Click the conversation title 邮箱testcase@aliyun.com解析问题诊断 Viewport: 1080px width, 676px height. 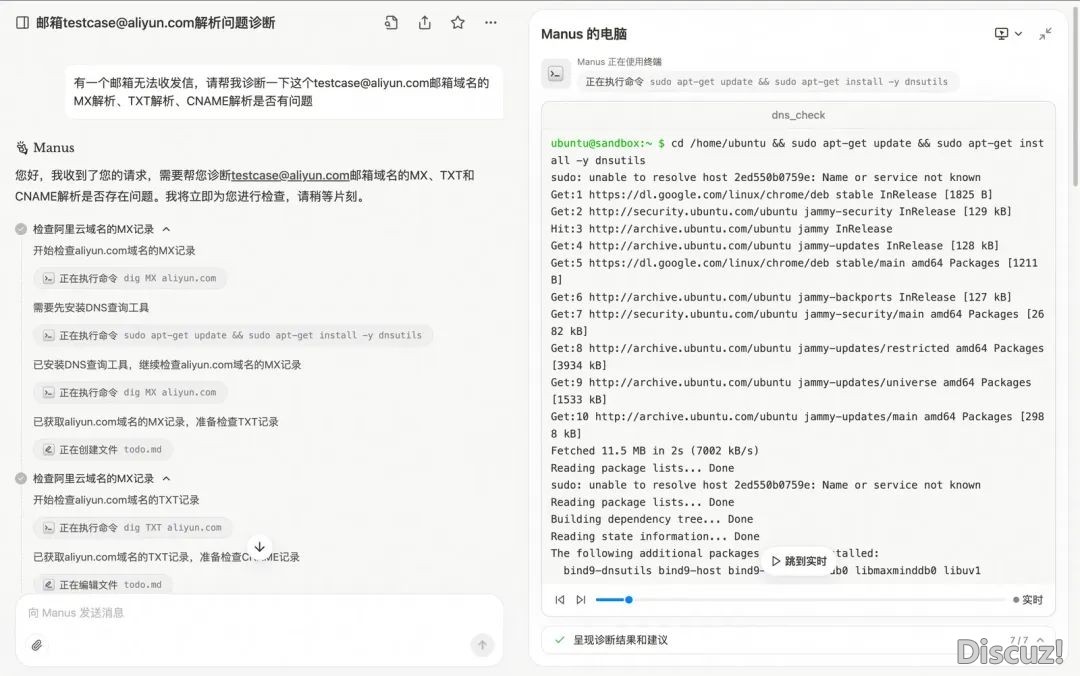point(156,23)
